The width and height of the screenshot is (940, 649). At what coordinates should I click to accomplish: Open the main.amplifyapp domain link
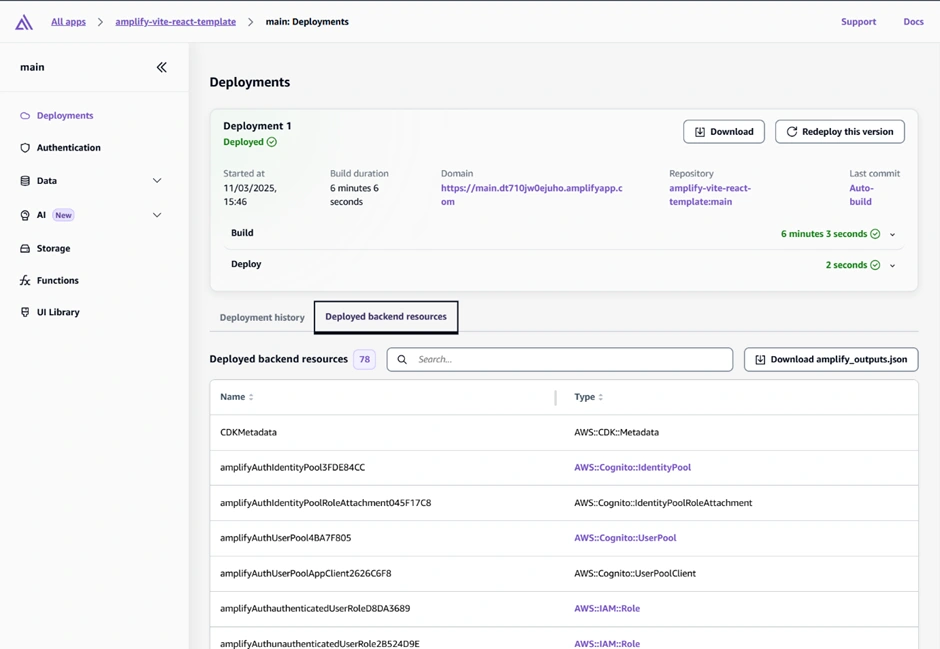click(531, 188)
